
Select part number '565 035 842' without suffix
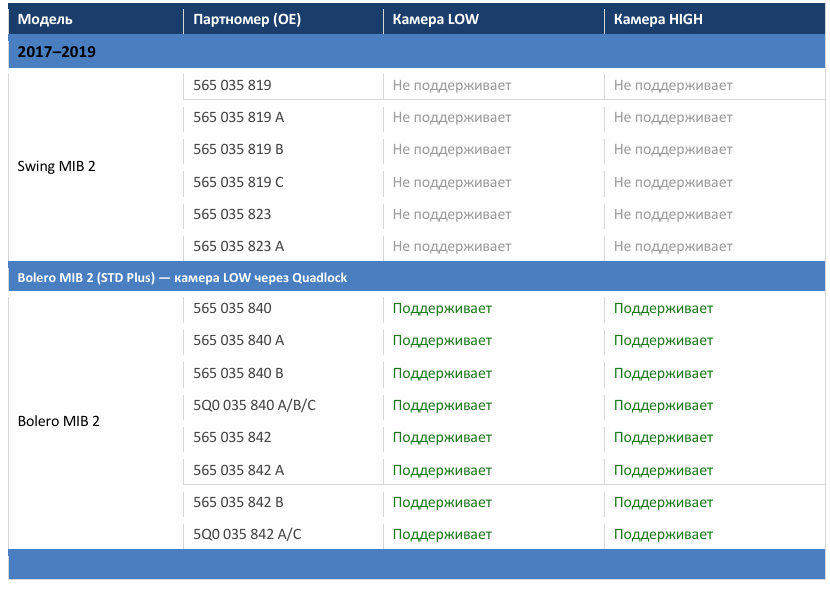coord(232,438)
